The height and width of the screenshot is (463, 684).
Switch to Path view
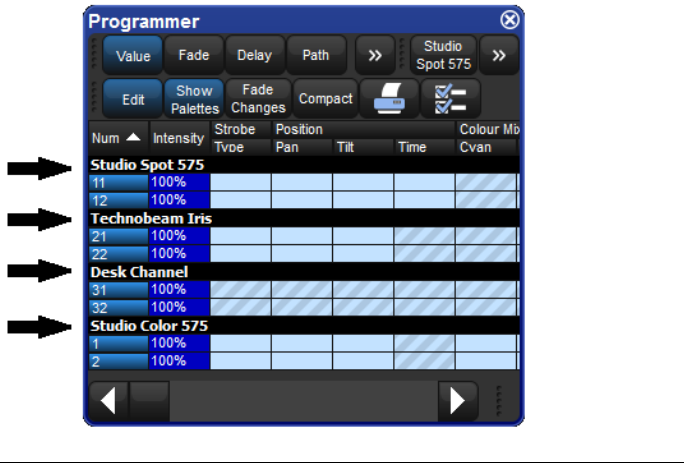click(x=316, y=55)
